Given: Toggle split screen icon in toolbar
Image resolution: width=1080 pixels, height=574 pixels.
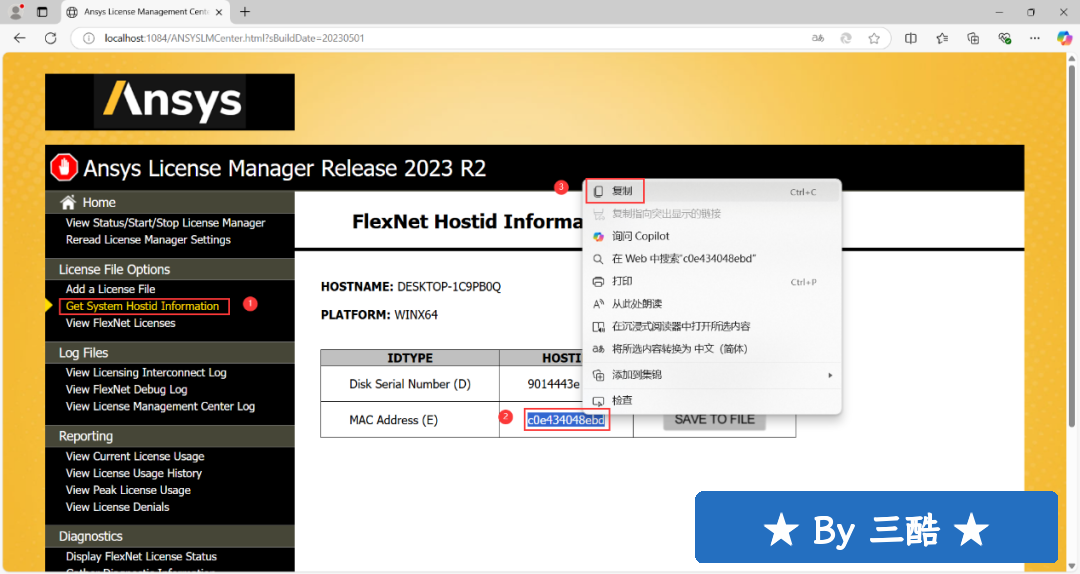Looking at the screenshot, I should tap(911, 39).
